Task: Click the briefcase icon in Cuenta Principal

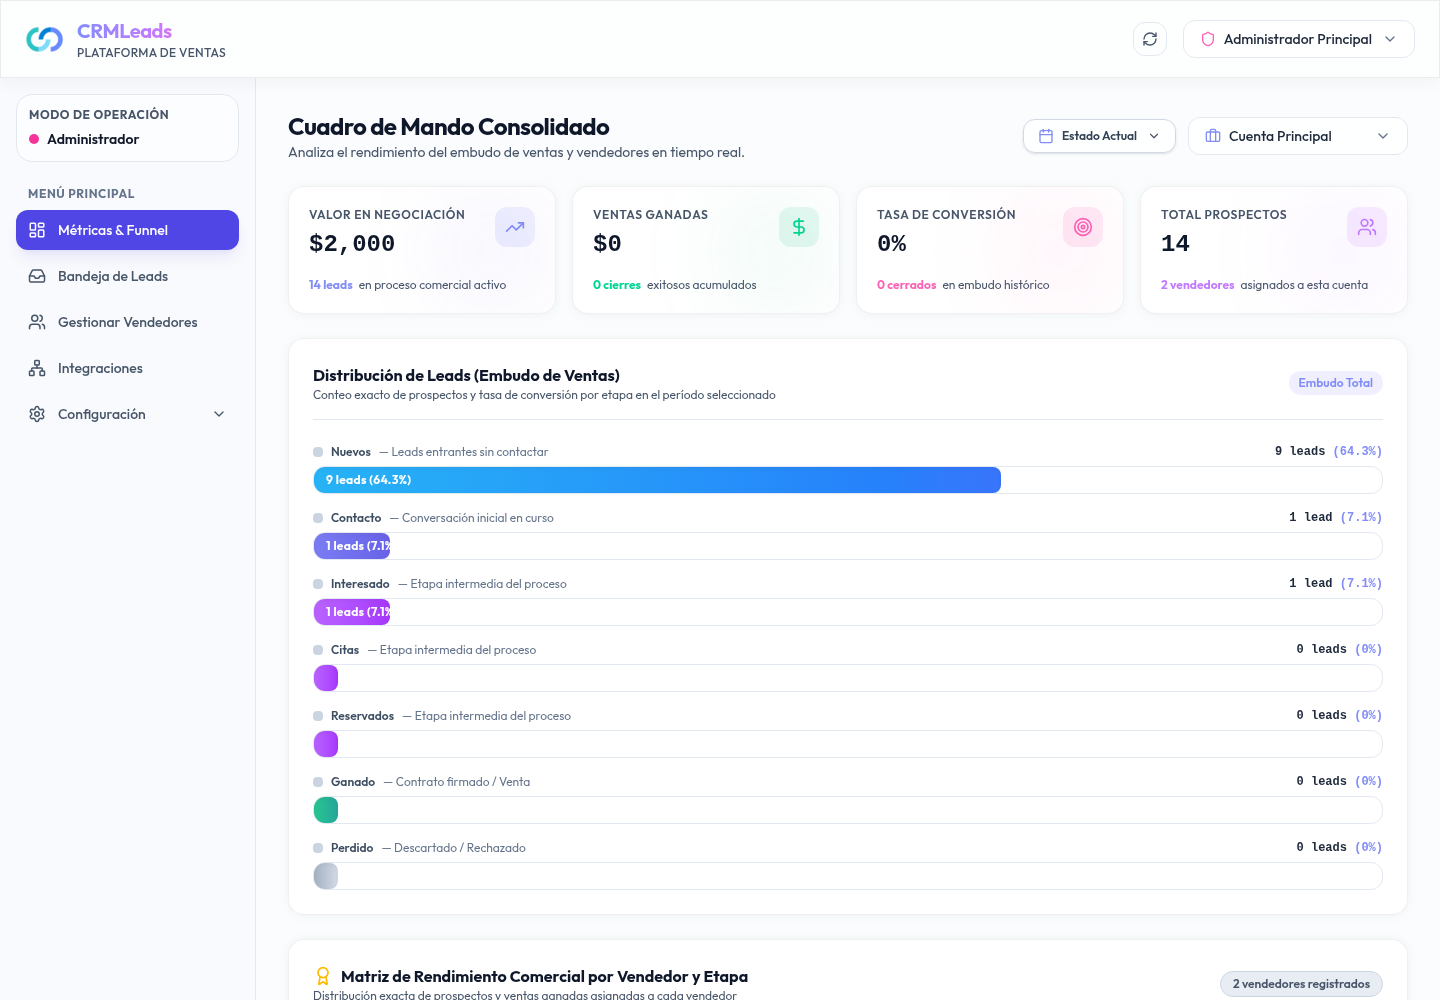Action: pos(1213,136)
